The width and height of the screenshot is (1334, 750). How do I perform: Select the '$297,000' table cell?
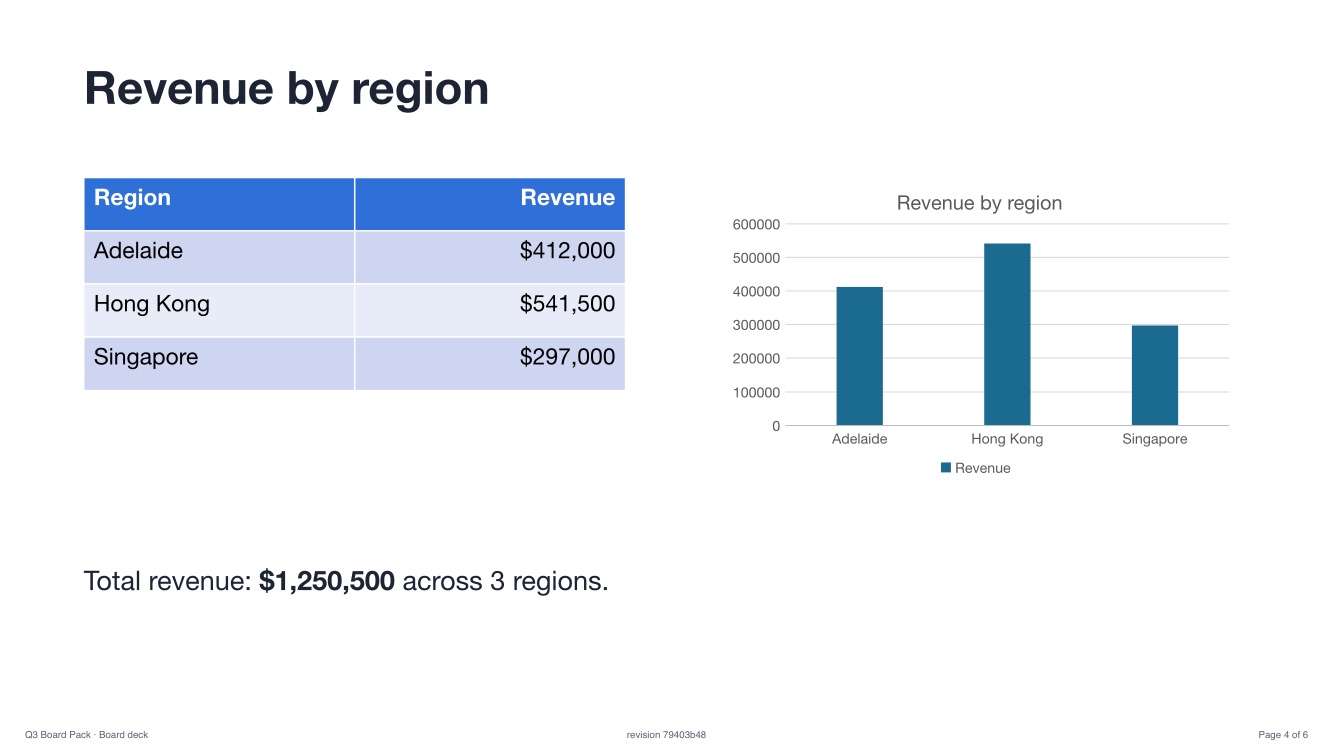click(490, 363)
